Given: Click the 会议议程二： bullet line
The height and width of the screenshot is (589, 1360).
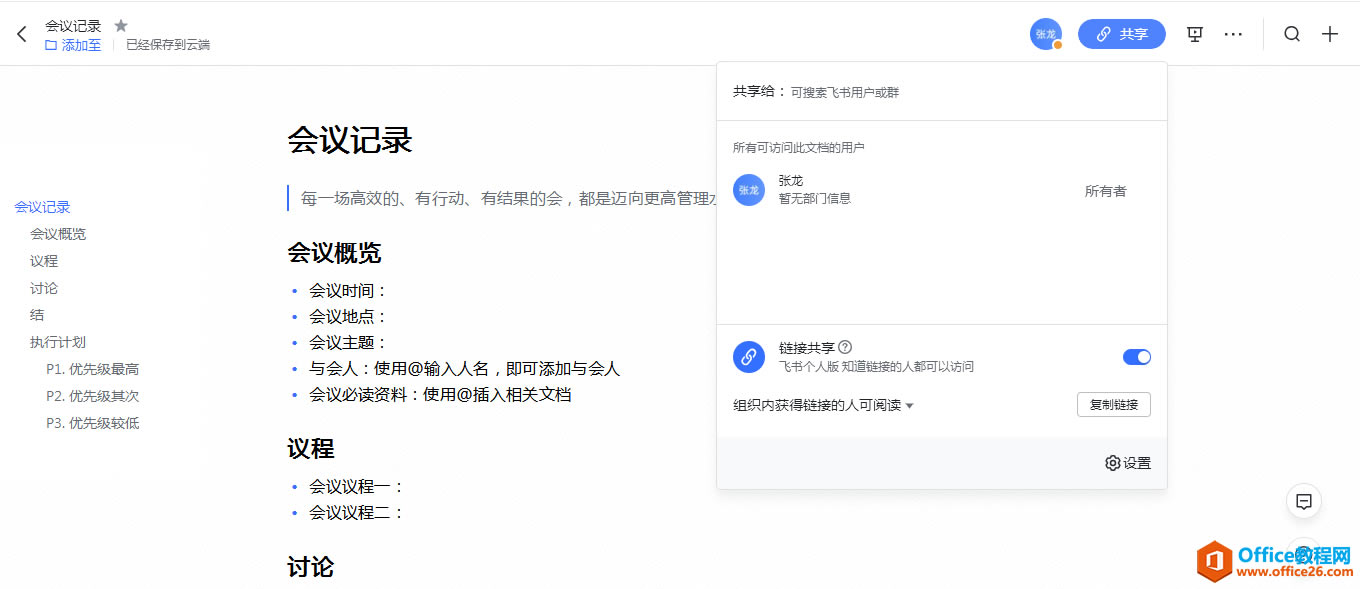Looking at the screenshot, I should coord(357,513).
